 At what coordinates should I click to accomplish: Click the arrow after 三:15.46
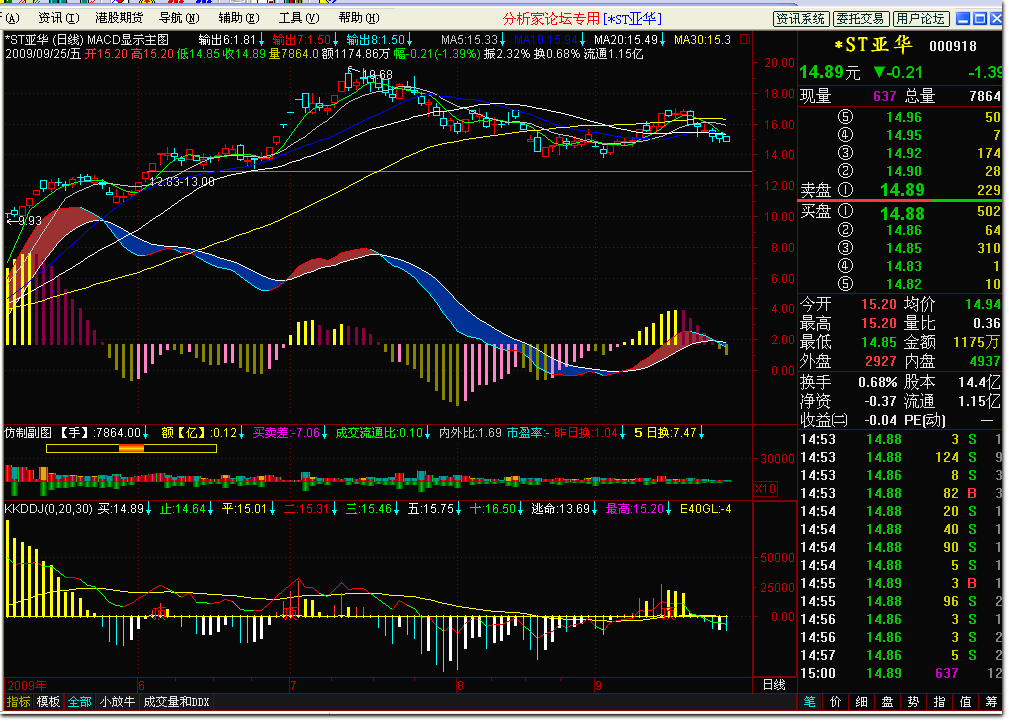pyautogui.click(x=396, y=509)
